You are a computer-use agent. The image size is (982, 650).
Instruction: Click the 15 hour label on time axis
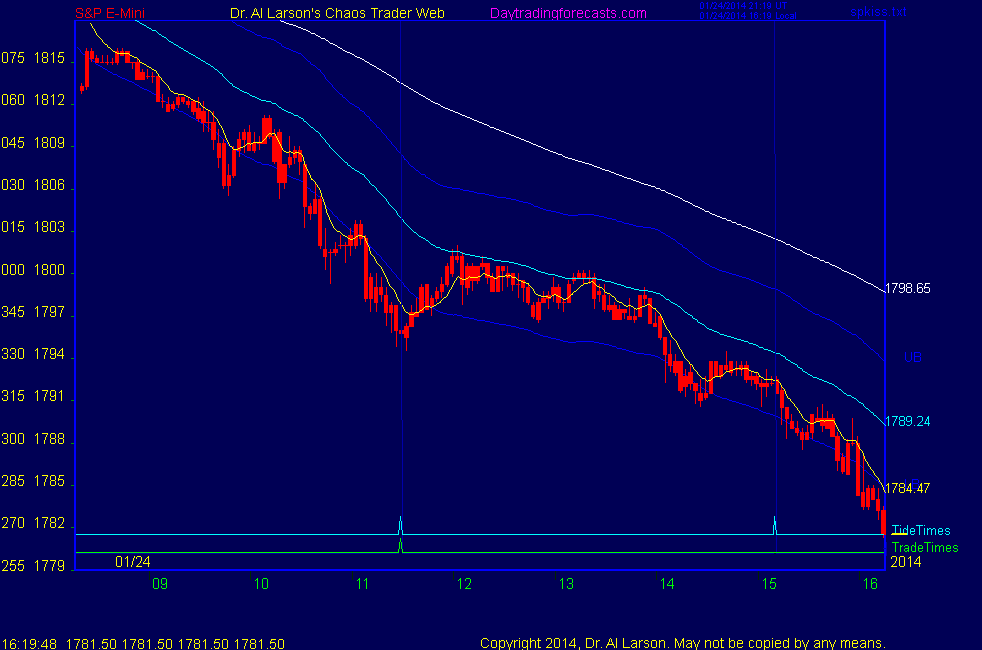click(x=769, y=584)
